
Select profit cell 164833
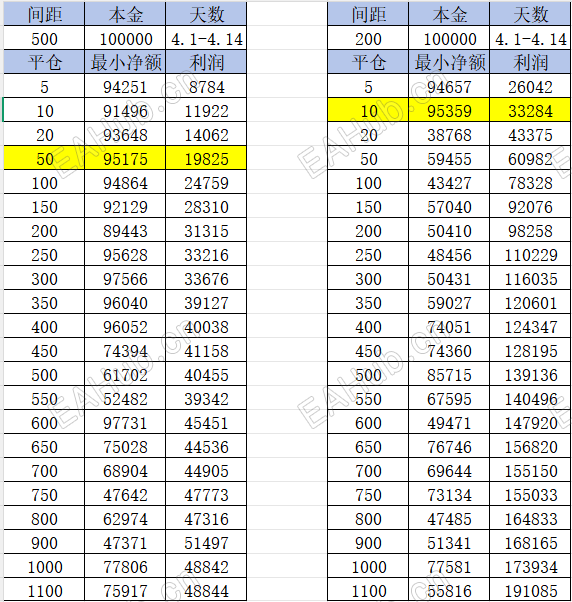530,518
